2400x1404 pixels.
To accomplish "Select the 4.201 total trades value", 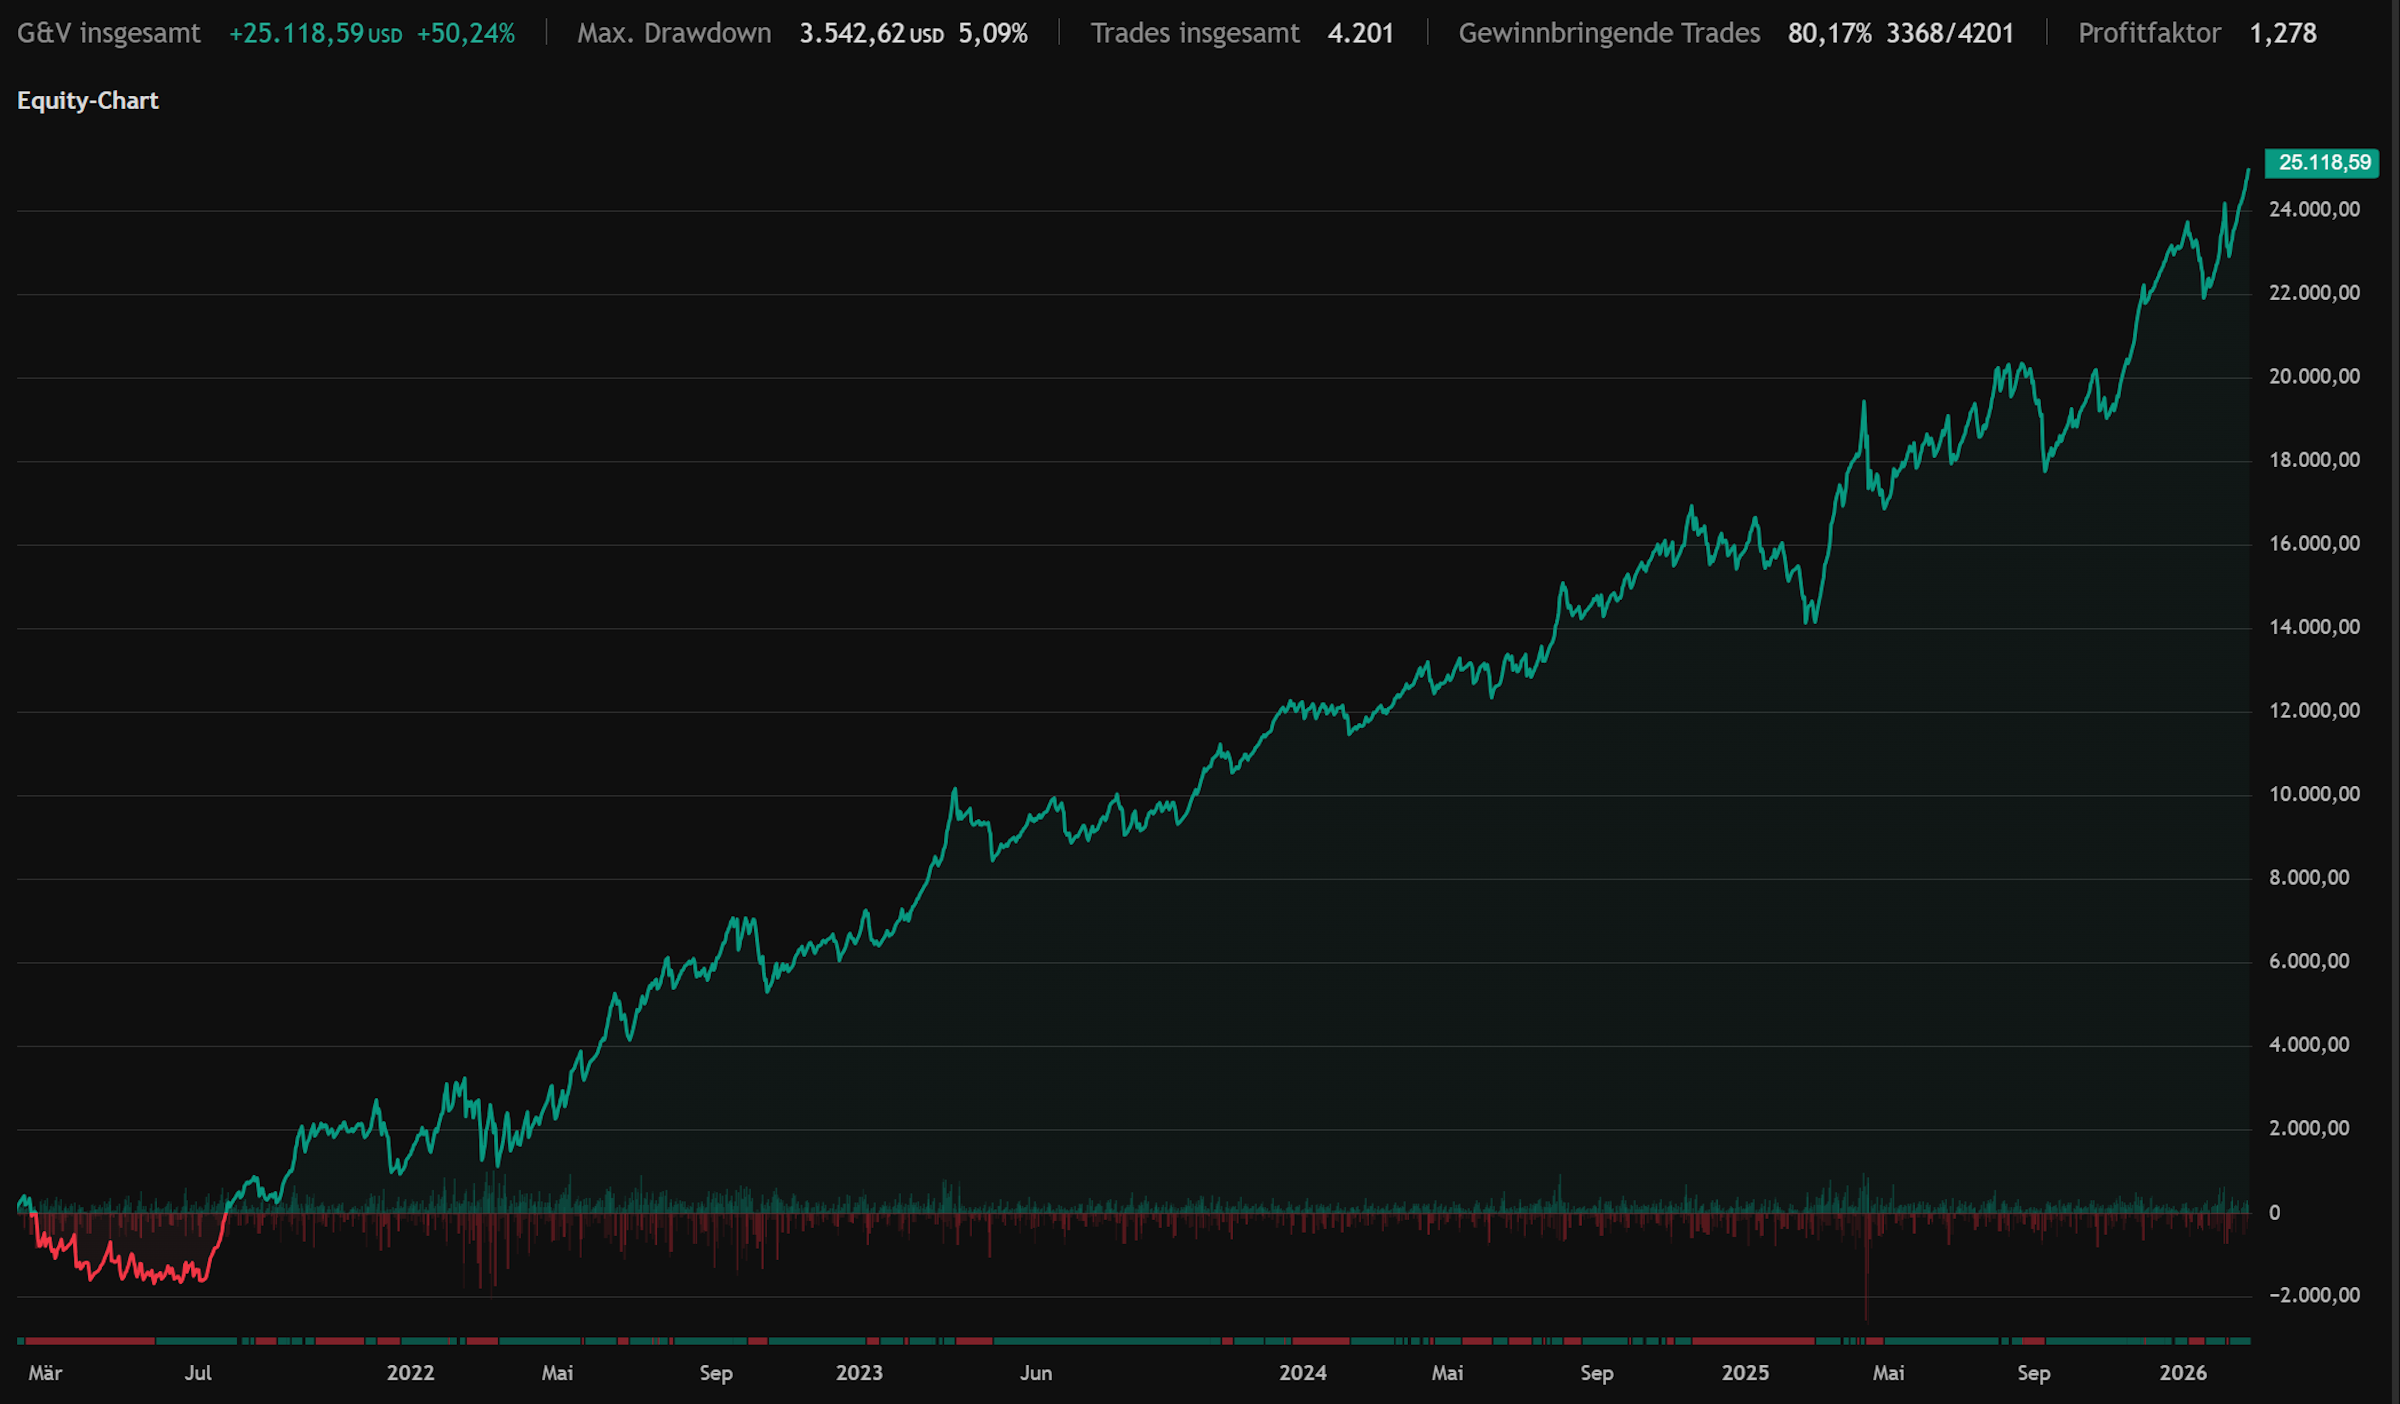I will pos(1361,33).
